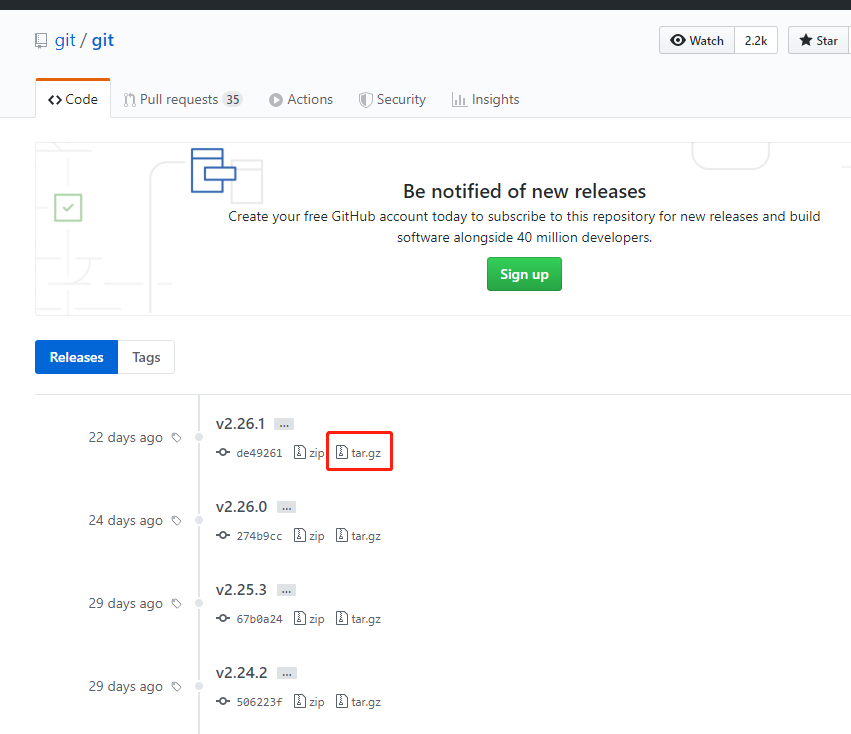Download the tar.gz for v2.26.1
The height and width of the screenshot is (734, 851).
358,452
